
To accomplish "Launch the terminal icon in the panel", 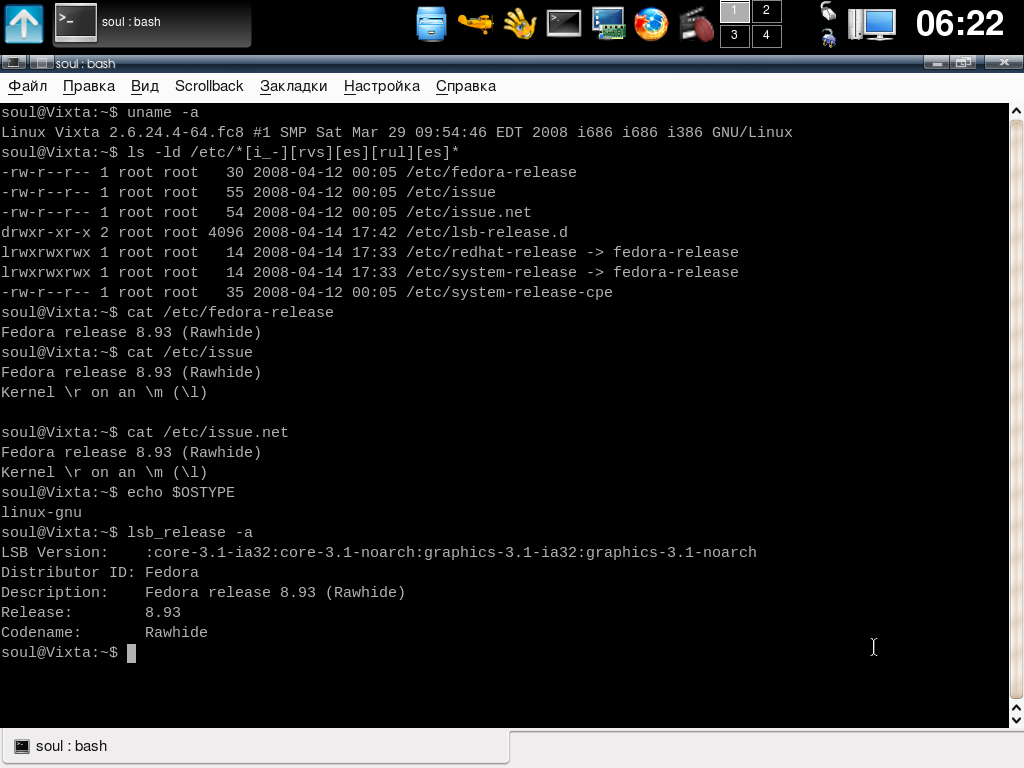I will pyautogui.click(x=564, y=24).
